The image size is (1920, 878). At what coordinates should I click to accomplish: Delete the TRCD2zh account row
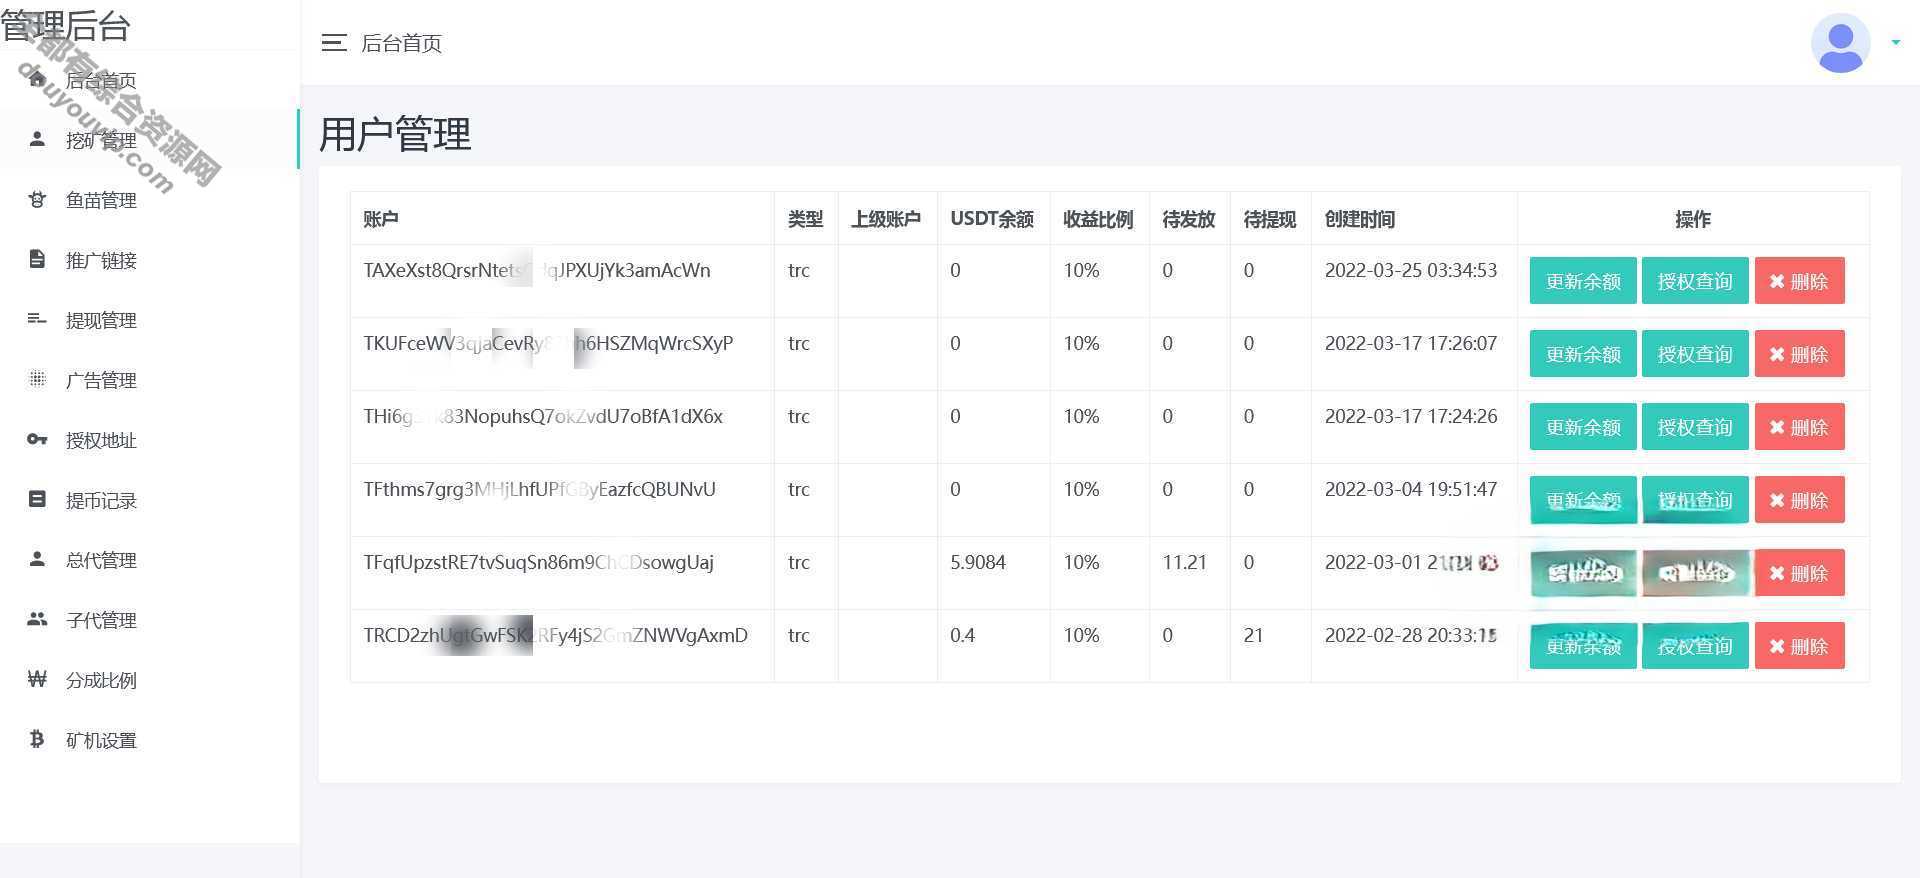pyautogui.click(x=1799, y=646)
